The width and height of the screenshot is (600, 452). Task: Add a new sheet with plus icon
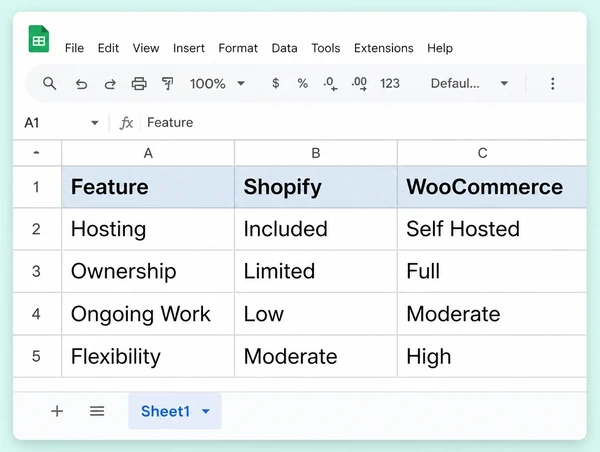(x=57, y=411)
